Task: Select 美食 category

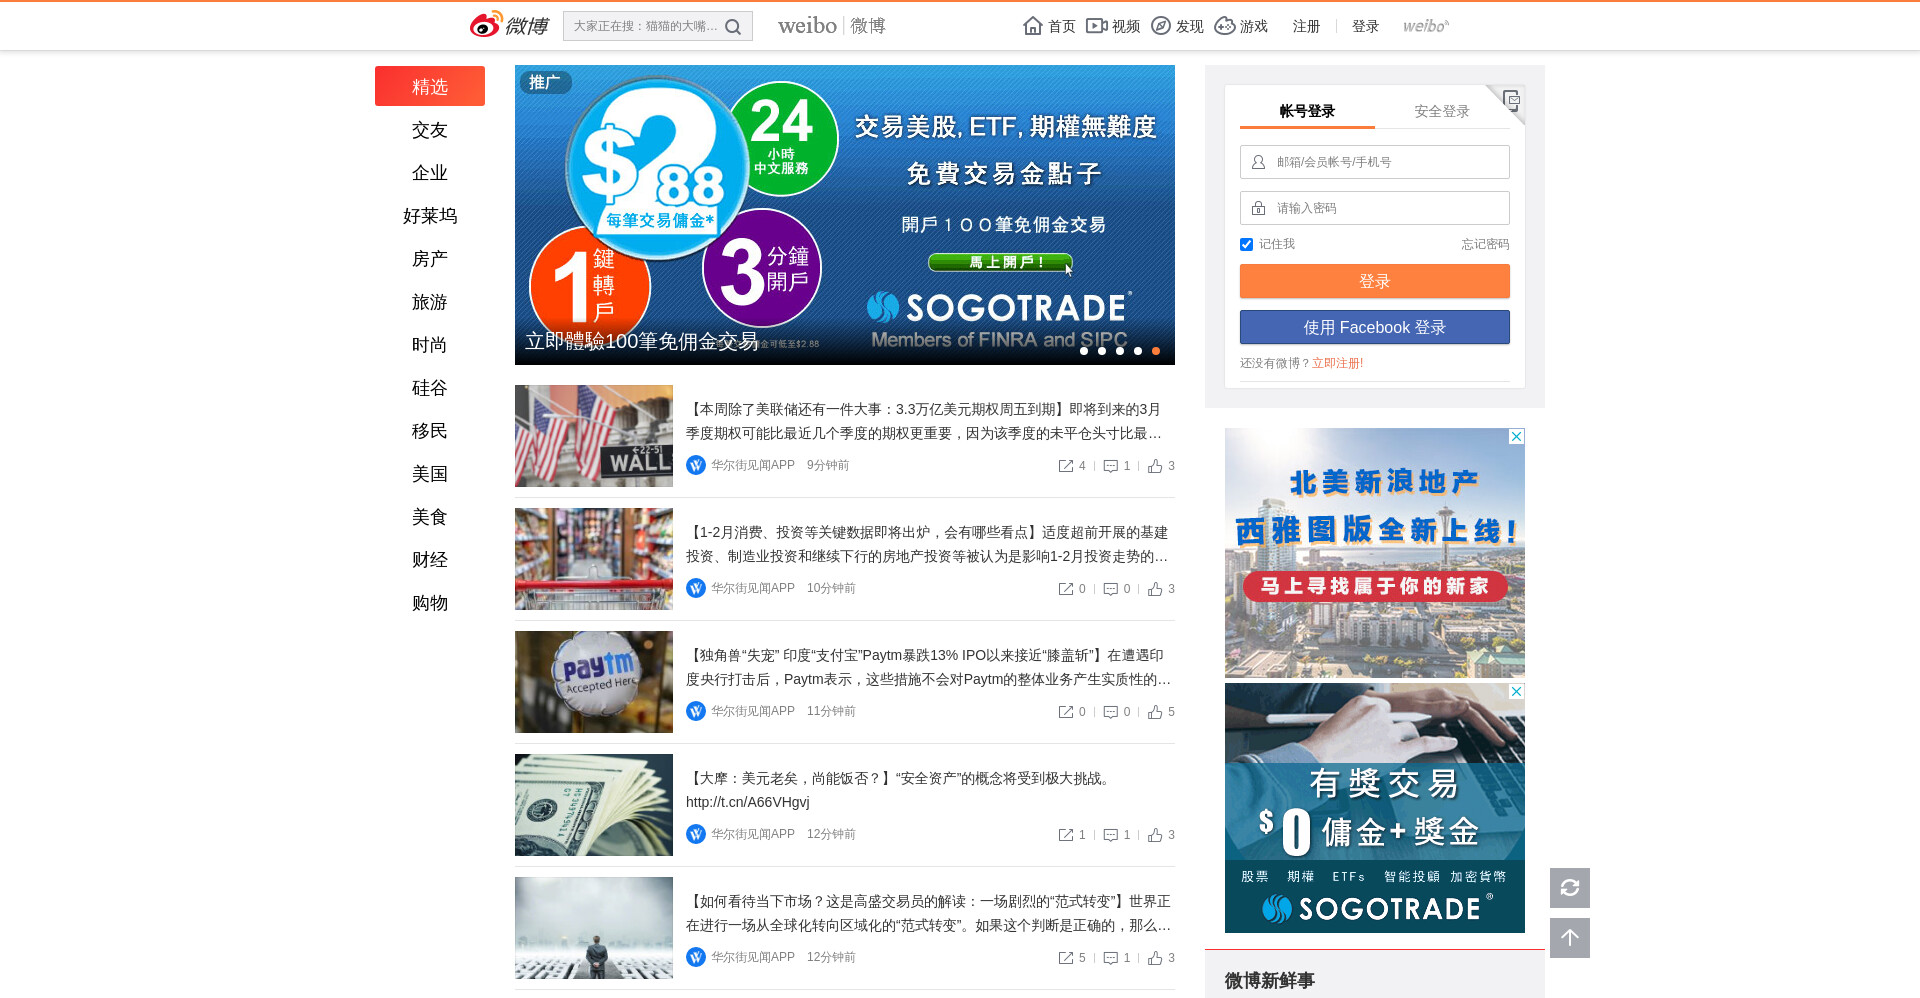Action: coord(430,517)
